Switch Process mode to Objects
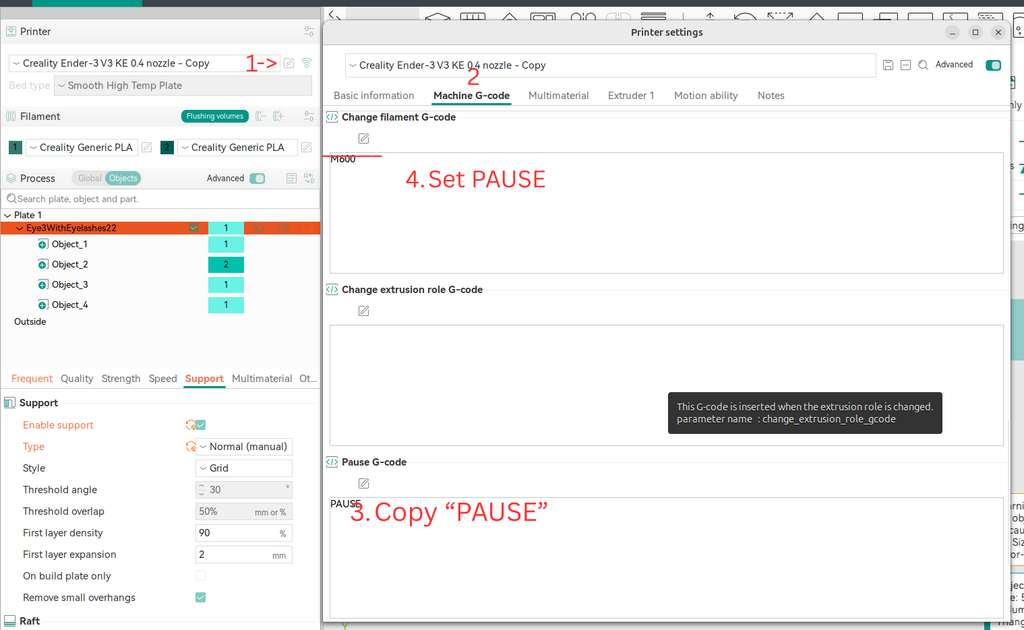 pyautogui.click(x=123, y=178)
